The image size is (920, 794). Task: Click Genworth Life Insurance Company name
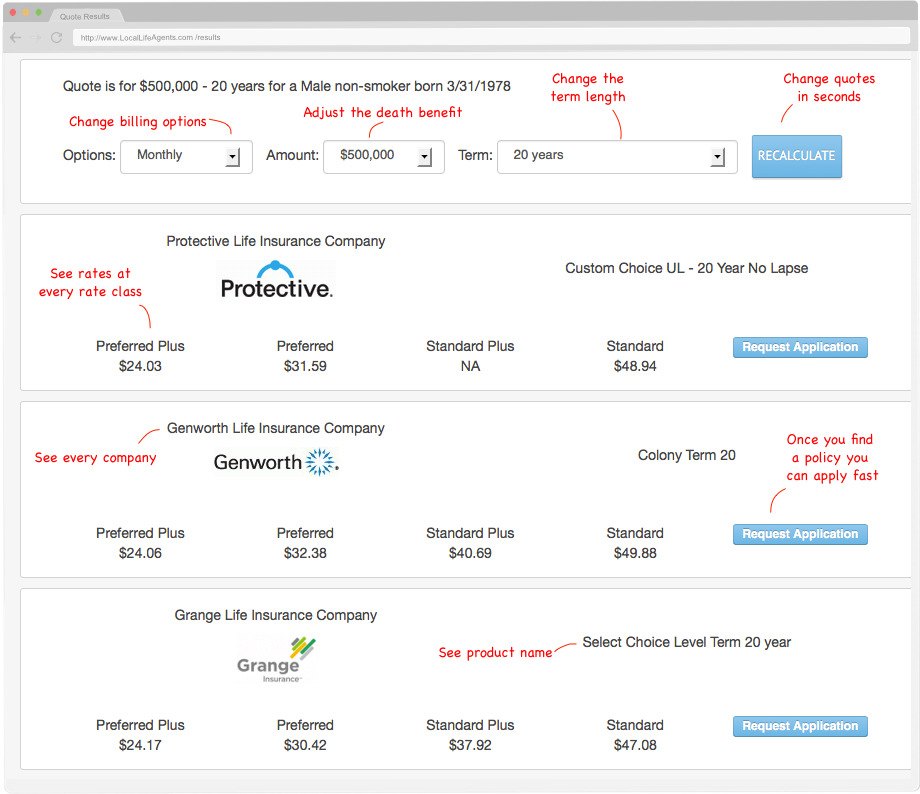(x=276, y=428)
